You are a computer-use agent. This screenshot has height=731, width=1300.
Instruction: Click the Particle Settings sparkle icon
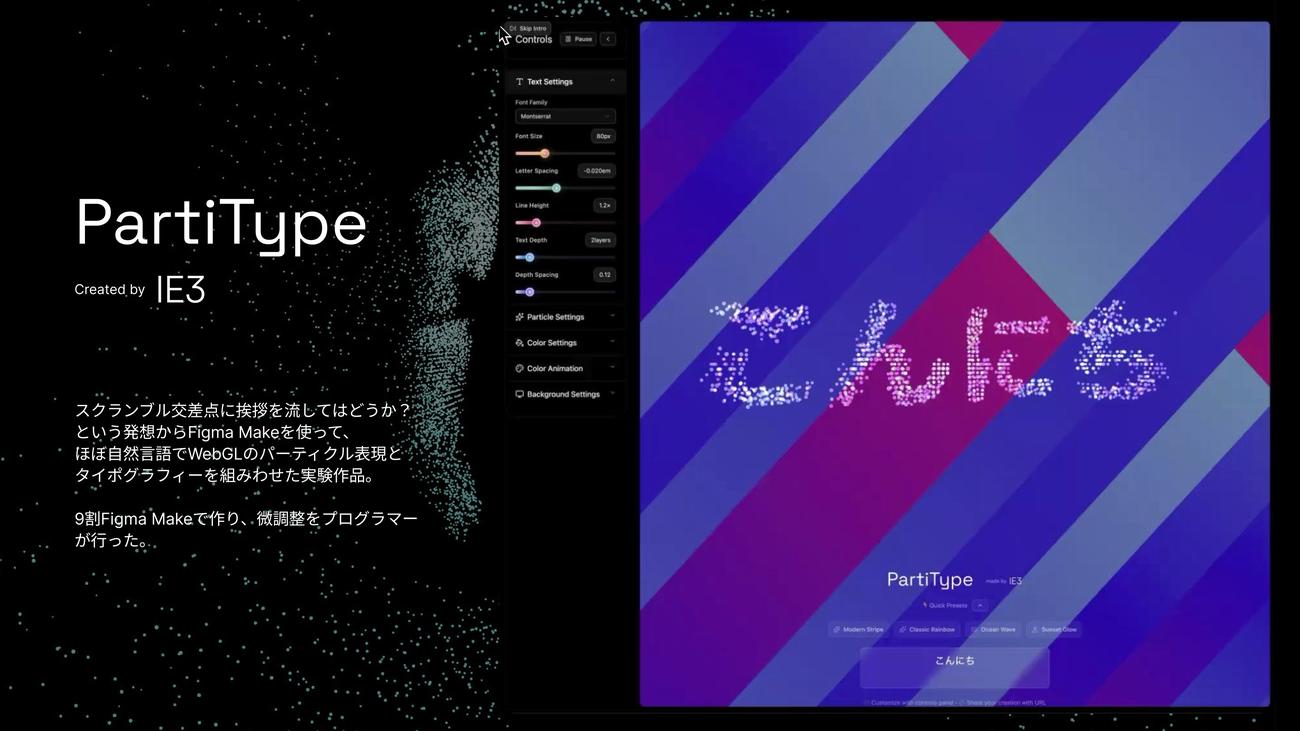519,317
